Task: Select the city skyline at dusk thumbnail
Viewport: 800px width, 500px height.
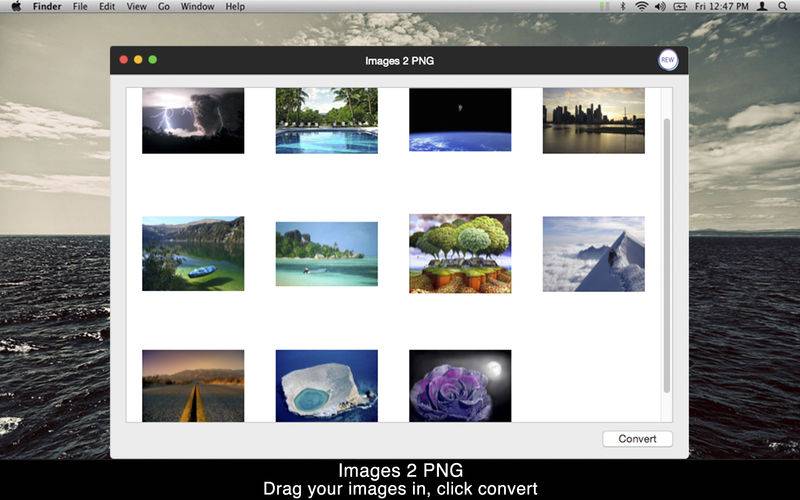Action: click(x=593, y=121)
